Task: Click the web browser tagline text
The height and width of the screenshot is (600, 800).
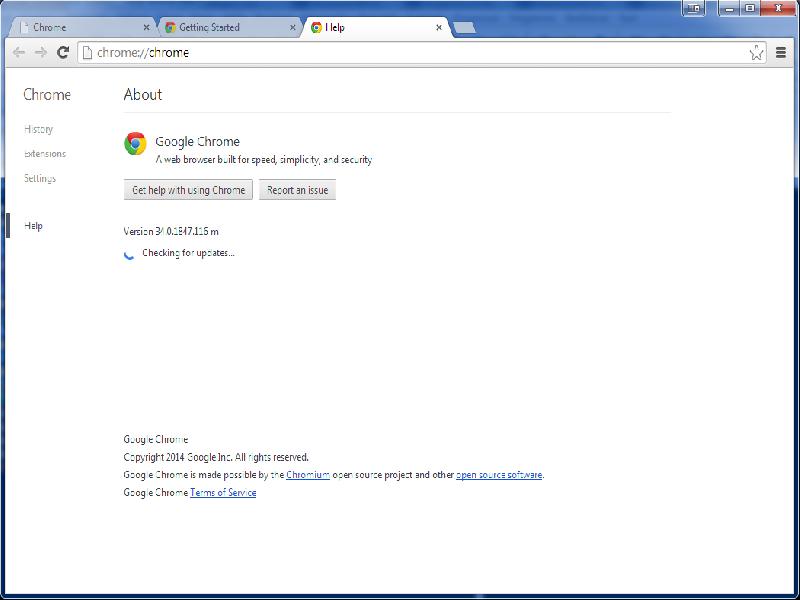Action: point(264,160)
